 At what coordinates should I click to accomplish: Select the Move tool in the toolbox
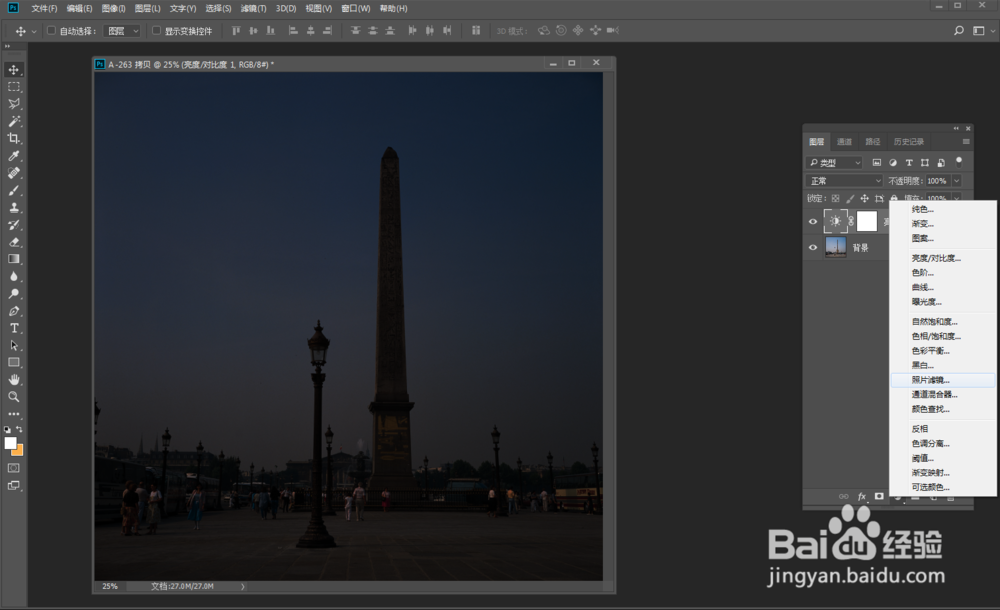(x=13, y=70)
